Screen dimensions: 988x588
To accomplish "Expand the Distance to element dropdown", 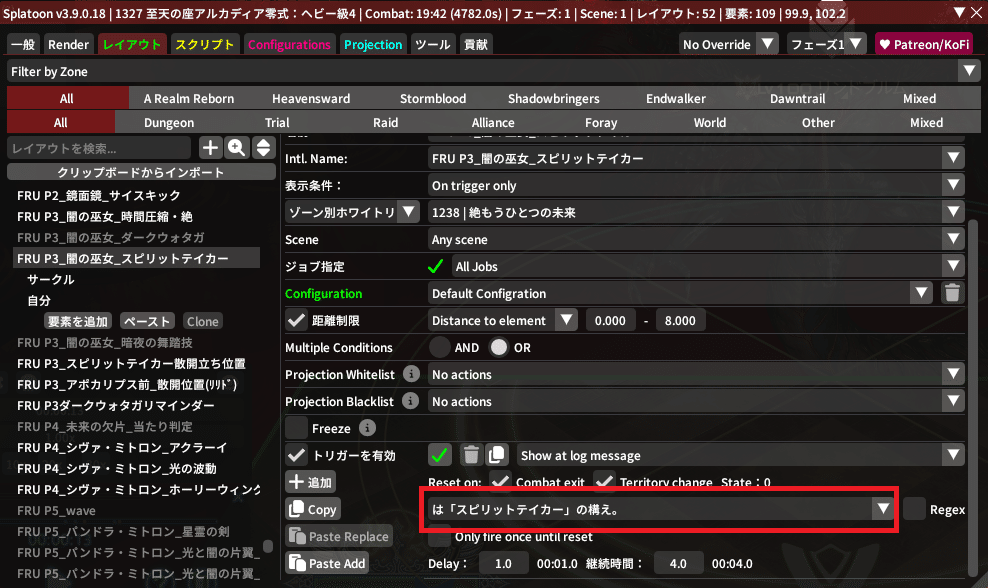I will (503, 321).
